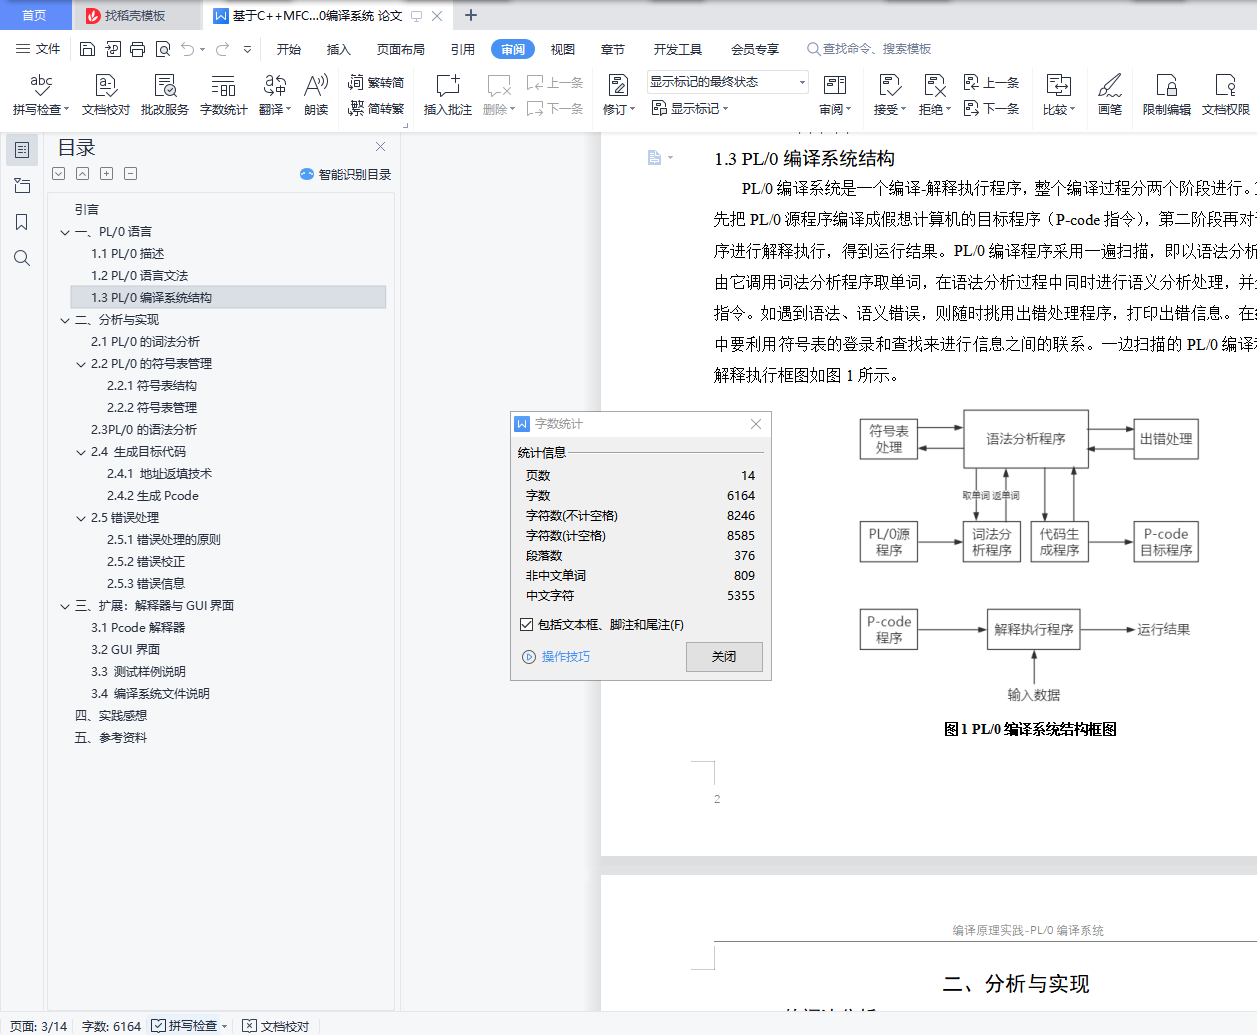Select the ink pen (画笔) tool
This screenshot has height=1035, width=1257.
1110,95
